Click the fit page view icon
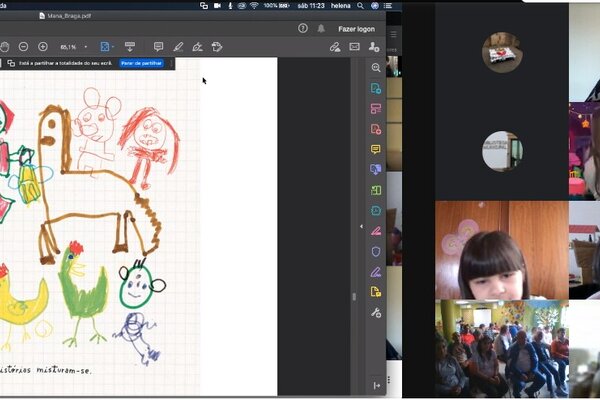This screenshot has width=600, height=400. pos(104,47)
